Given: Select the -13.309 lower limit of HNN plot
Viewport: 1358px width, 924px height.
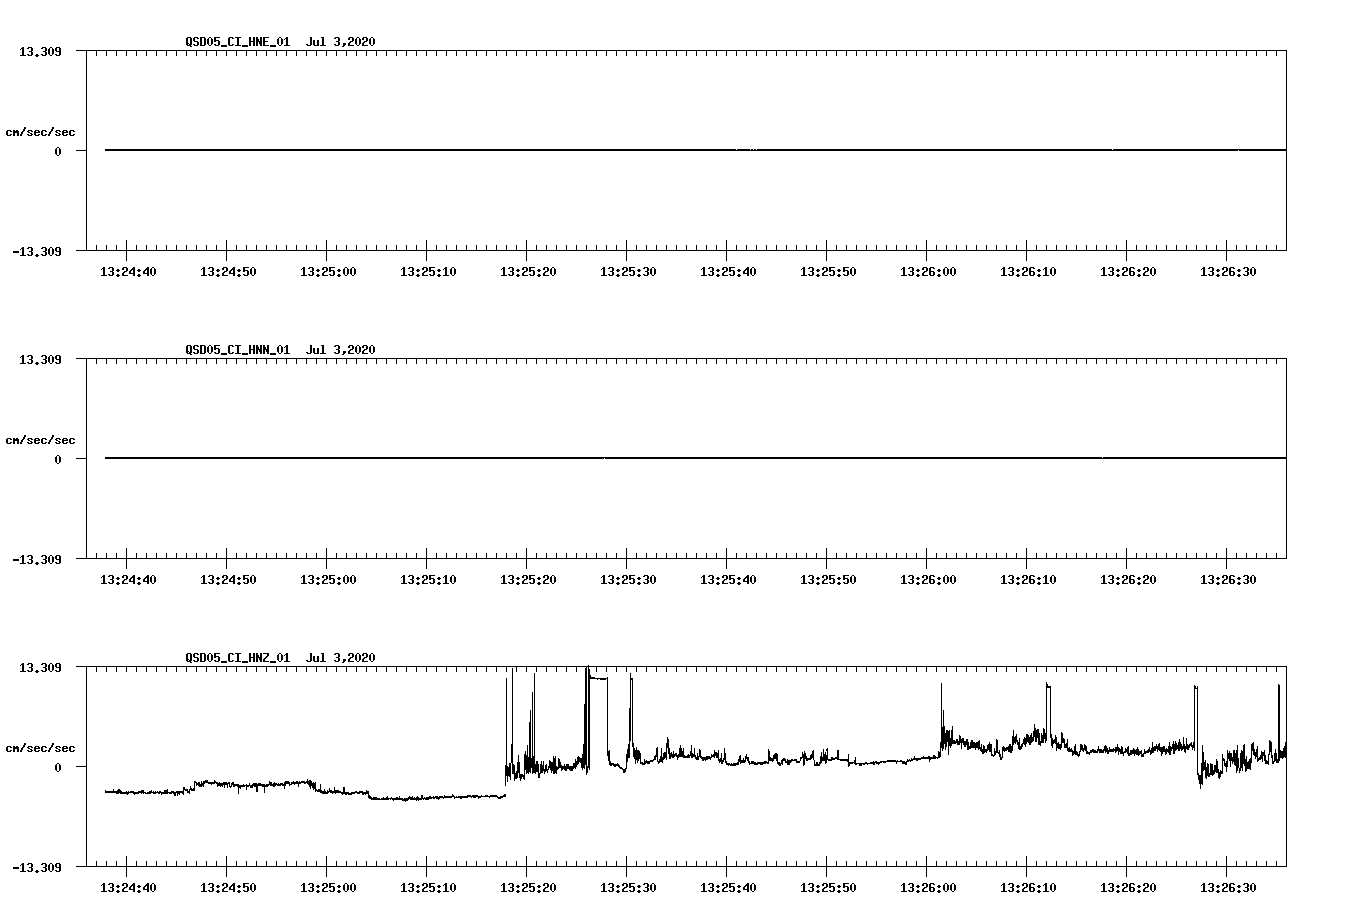Looking at the screenshot, I should [x=37, y=559].
